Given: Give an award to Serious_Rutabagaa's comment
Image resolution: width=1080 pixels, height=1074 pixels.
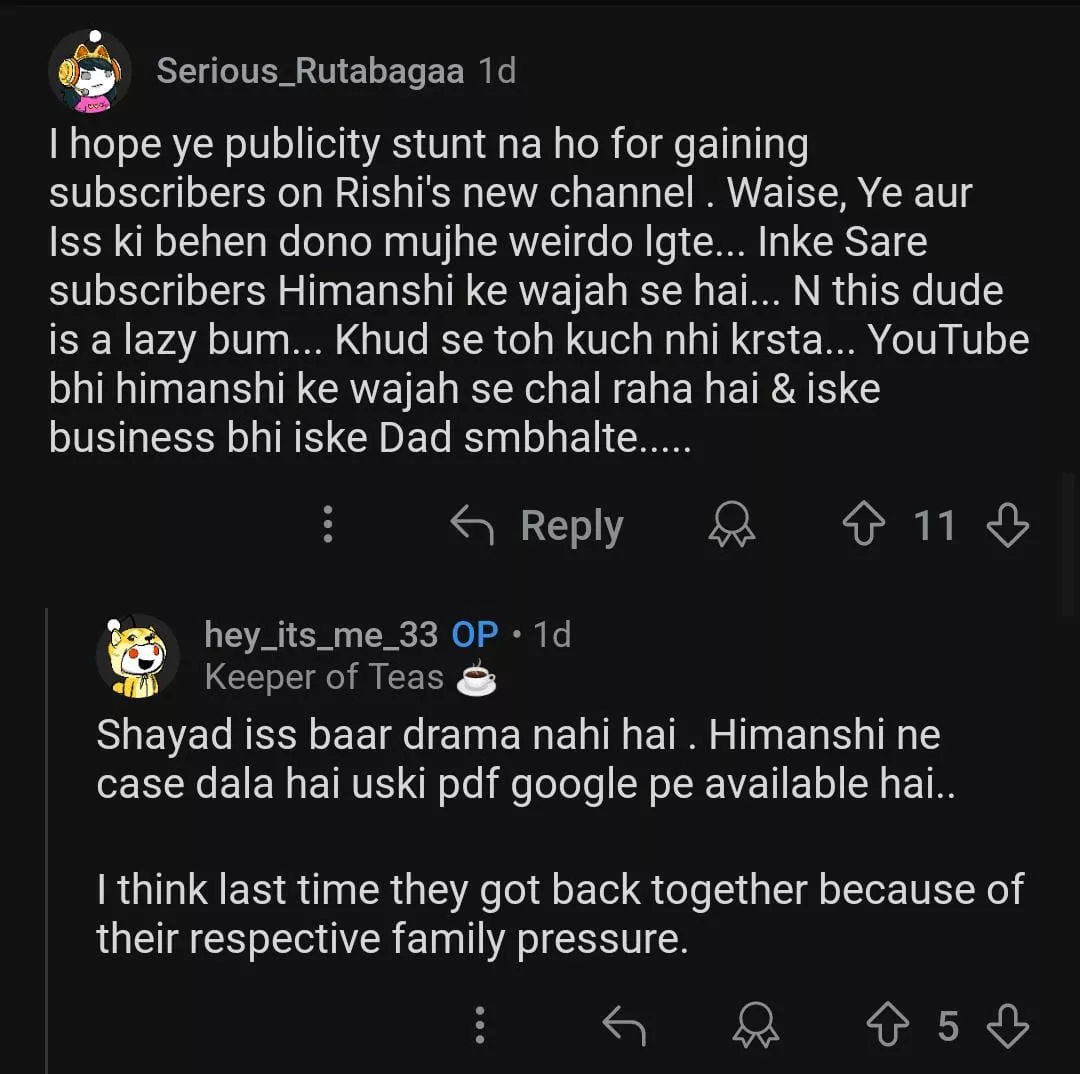Looking at the screenshot, I should click(x=731, y=524).
